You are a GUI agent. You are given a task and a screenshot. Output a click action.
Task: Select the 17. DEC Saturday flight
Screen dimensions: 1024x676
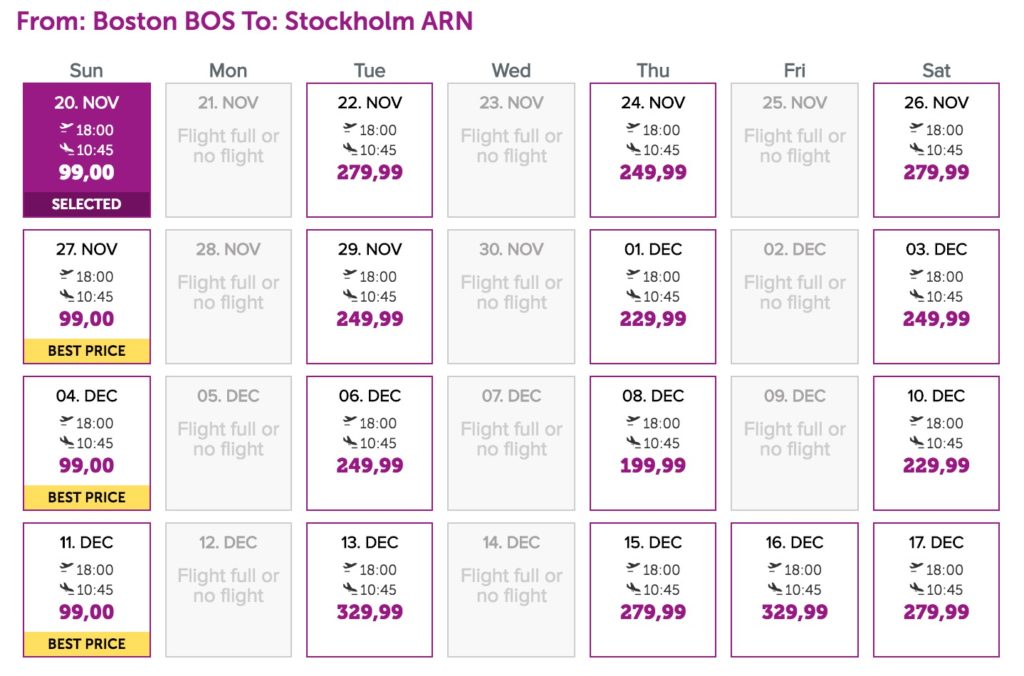[936, 589]
